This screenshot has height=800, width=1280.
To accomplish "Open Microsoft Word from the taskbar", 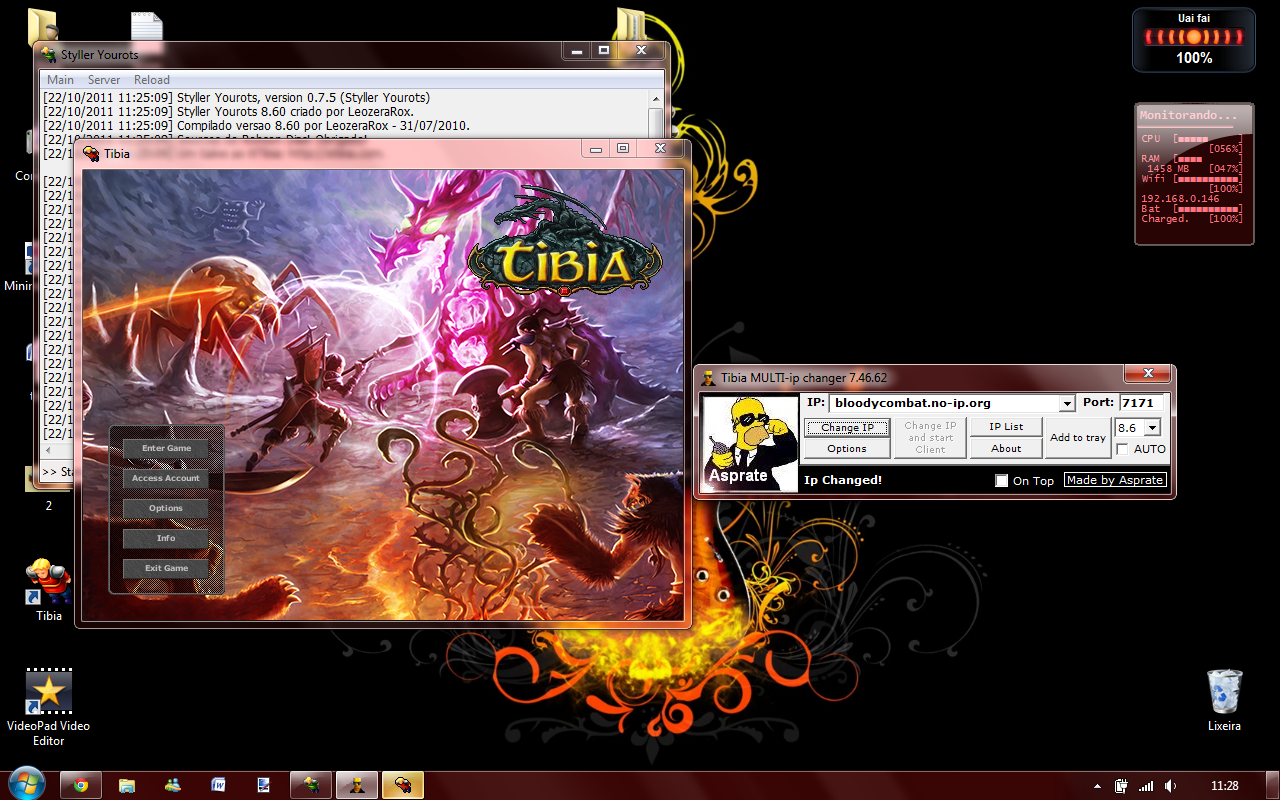I will (x=218, y=785).
